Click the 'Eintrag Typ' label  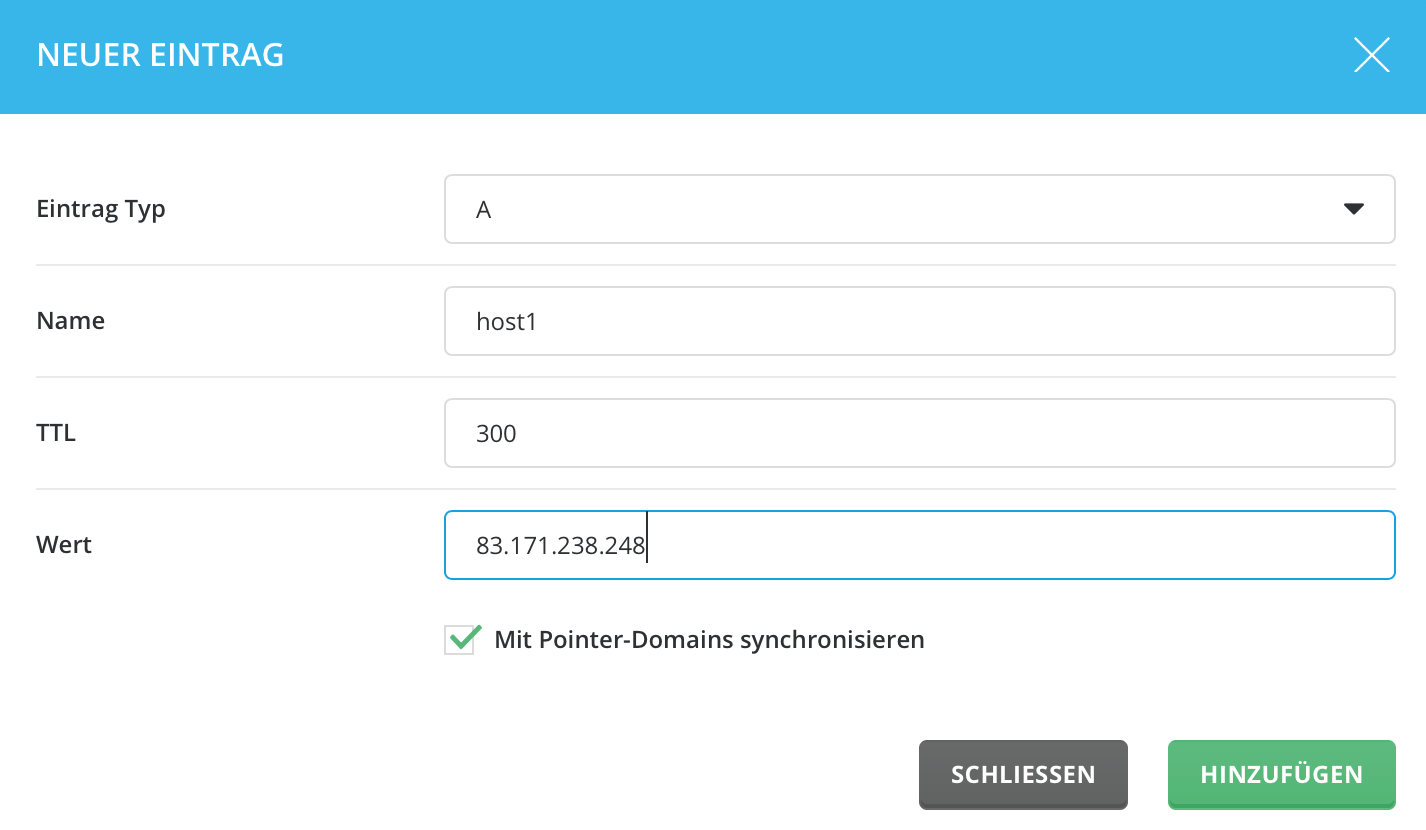101,210
